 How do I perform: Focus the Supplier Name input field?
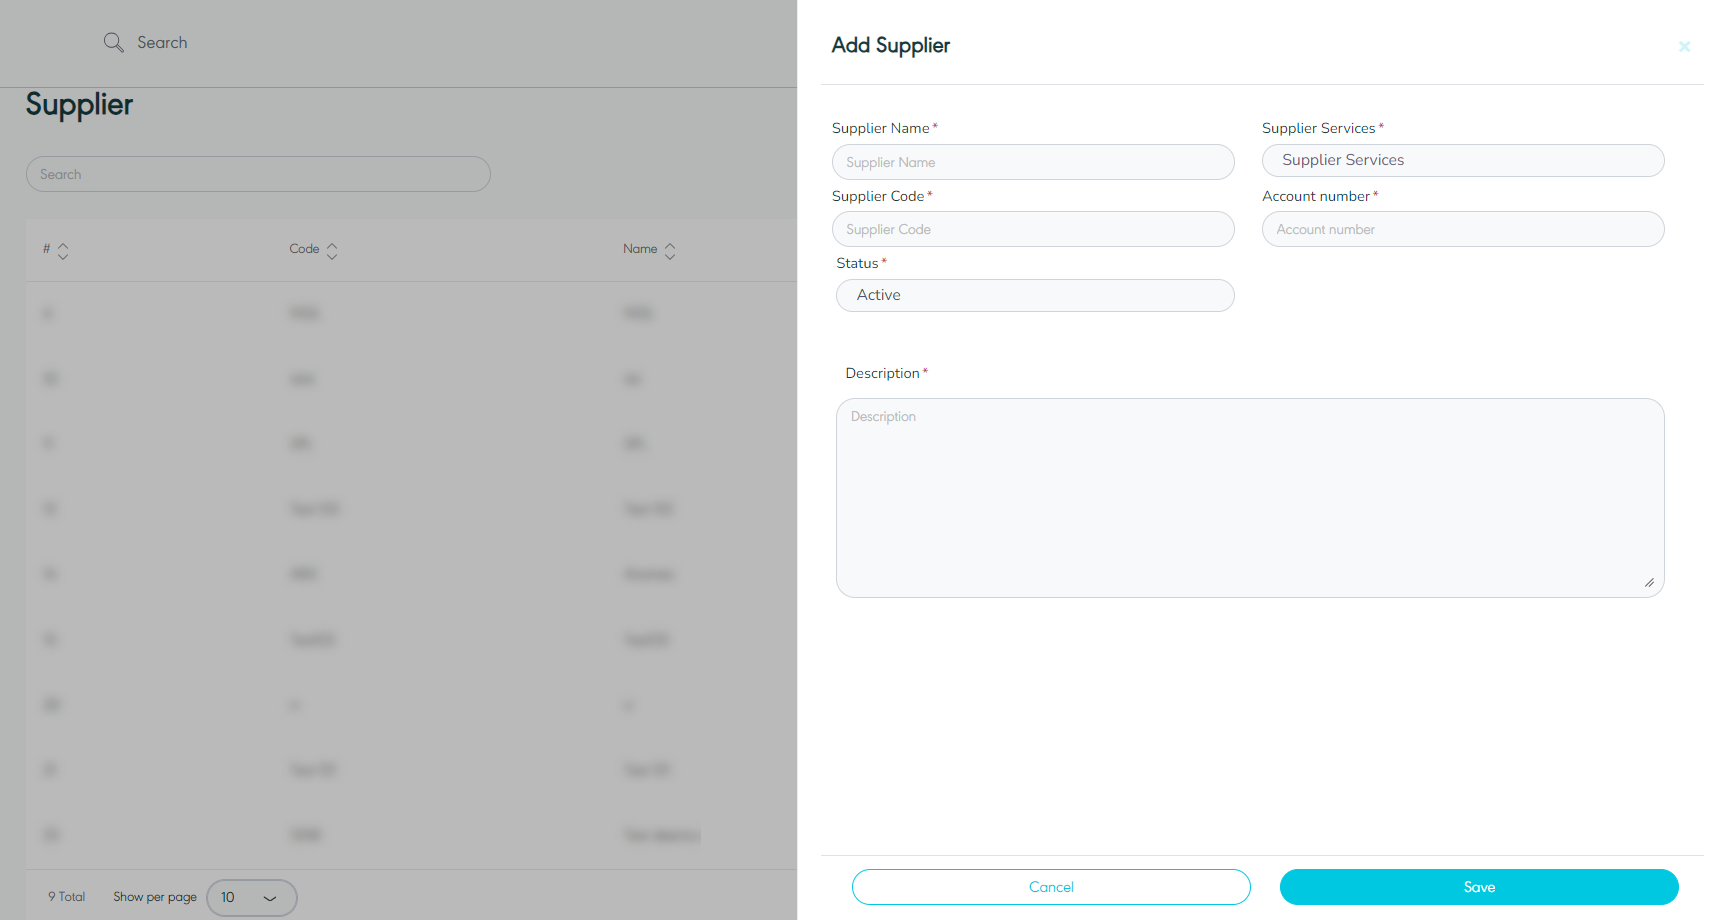[1032, 162]
